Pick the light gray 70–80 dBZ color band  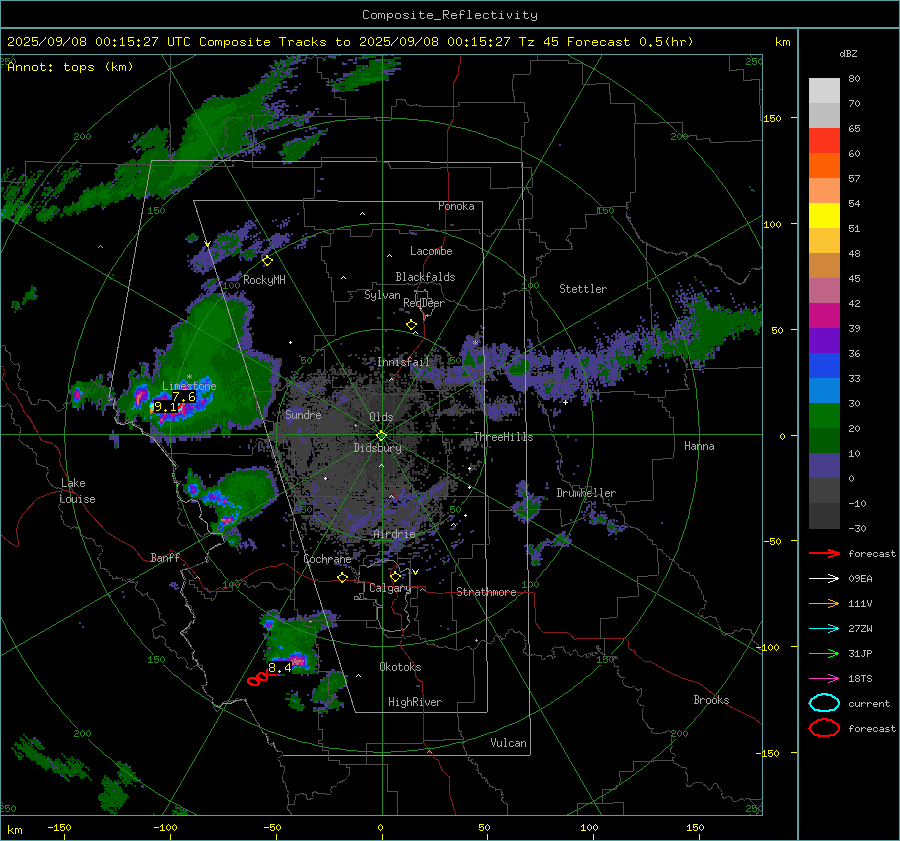click(824, 91)
